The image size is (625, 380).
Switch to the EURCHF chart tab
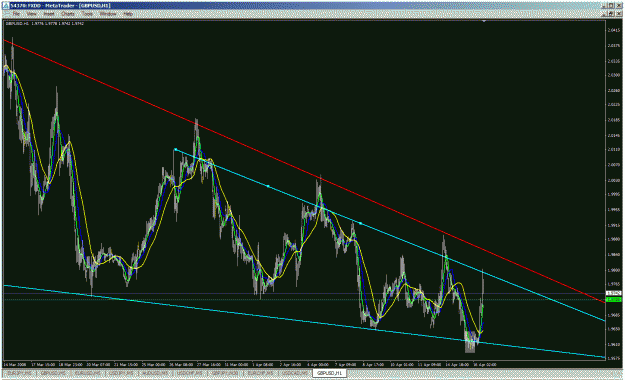click(x=260, y=373)
